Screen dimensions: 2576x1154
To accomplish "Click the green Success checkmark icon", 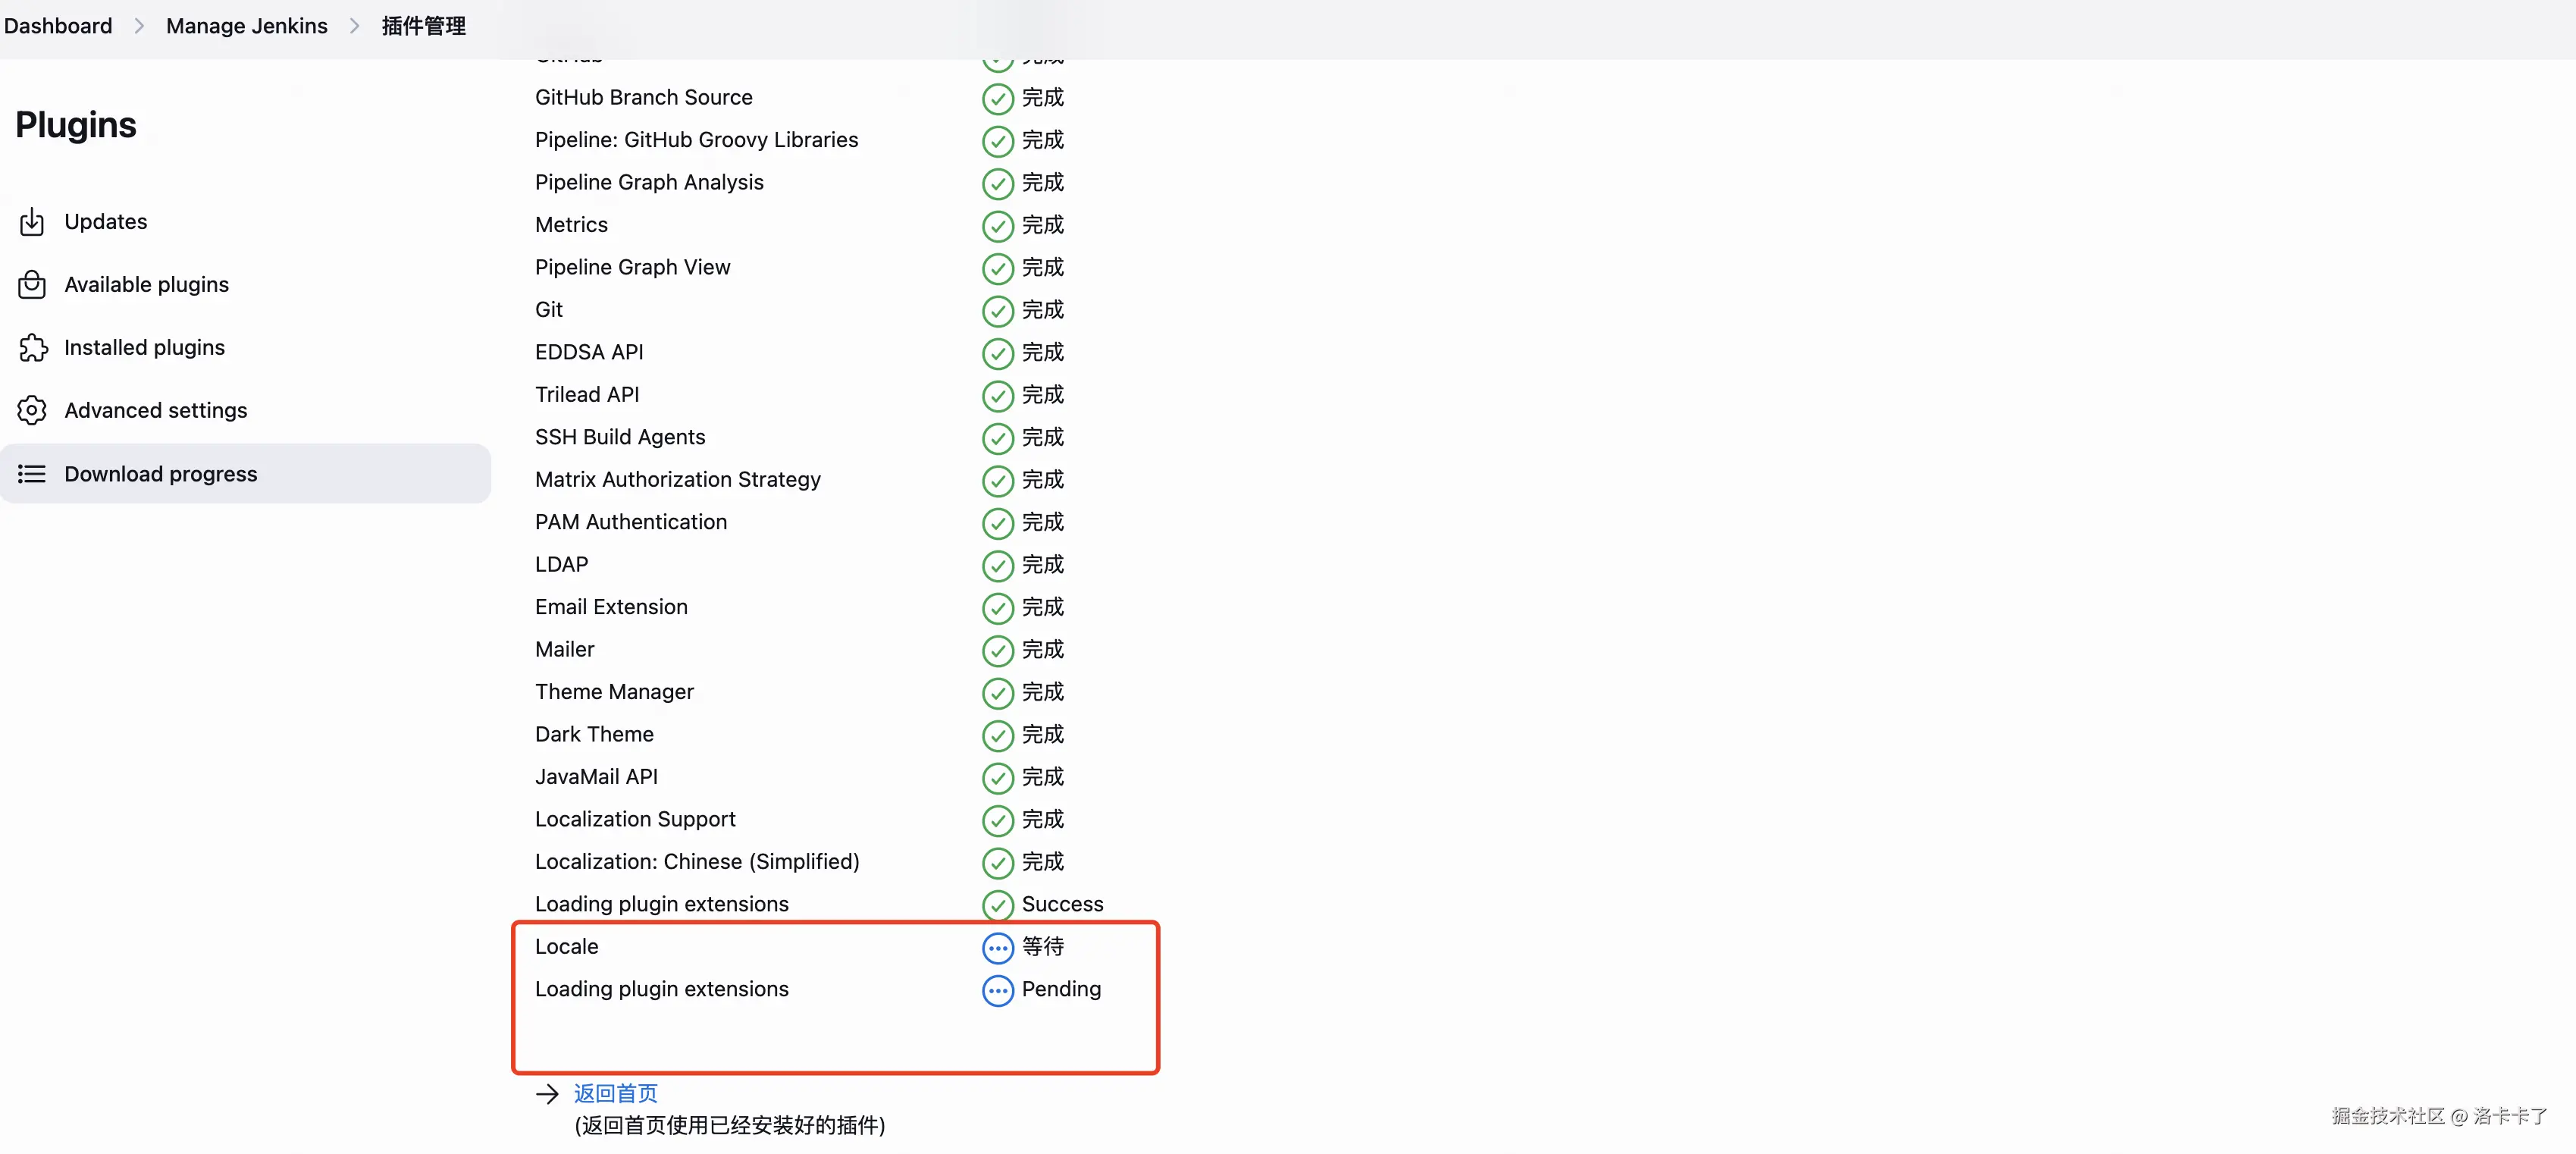I will pyautogui.click(x=997, y=905).
